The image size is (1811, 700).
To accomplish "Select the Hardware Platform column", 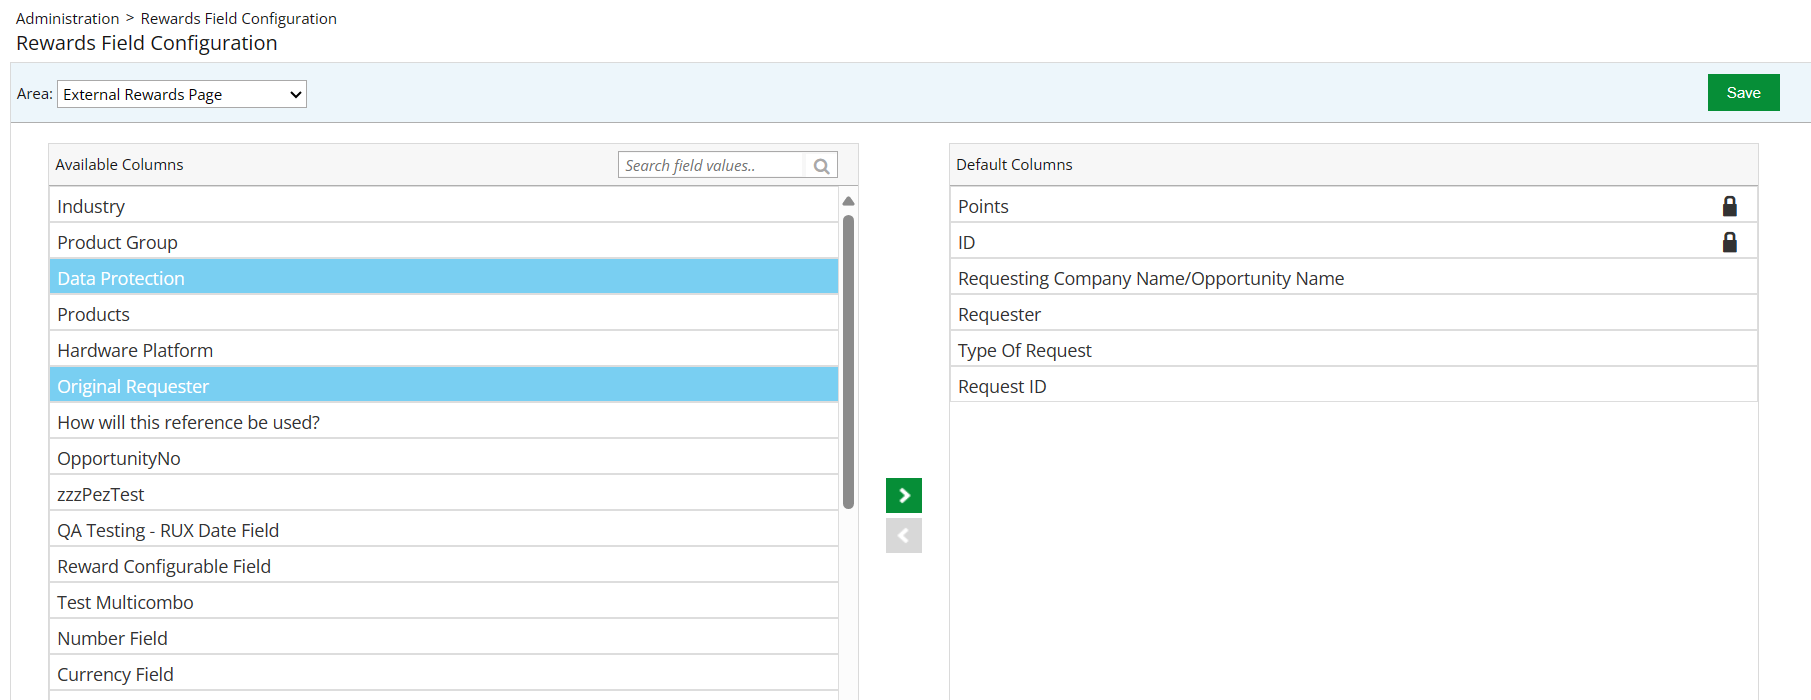I will tap(444, 349).
